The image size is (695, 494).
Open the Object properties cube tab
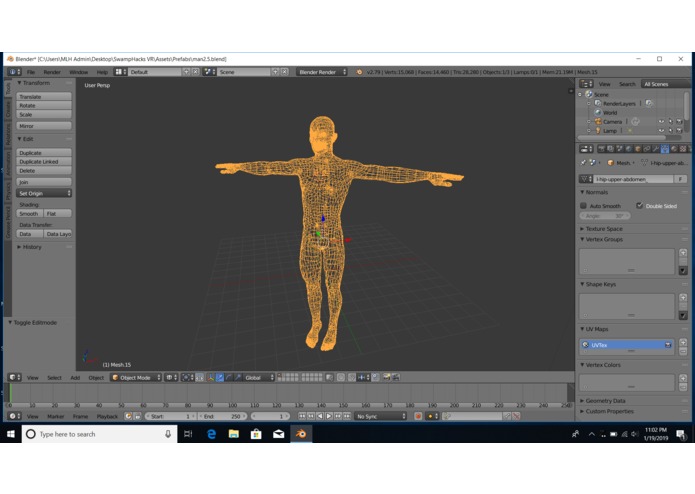[638, 149]
